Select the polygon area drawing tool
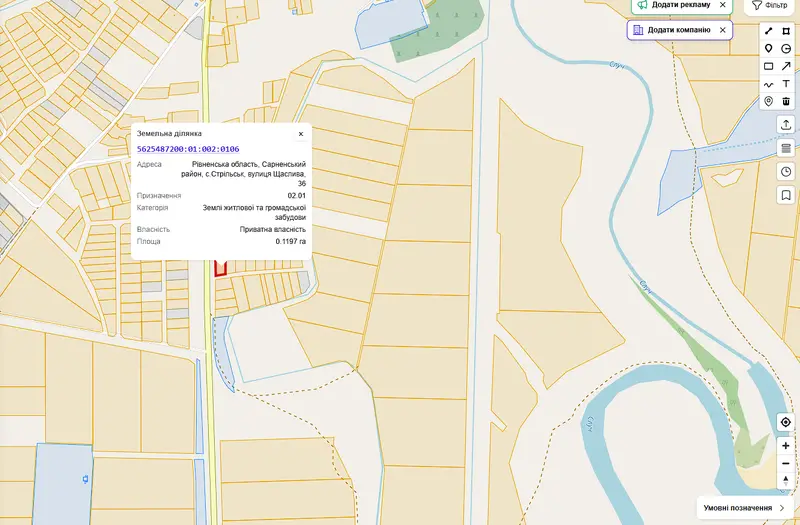 (786, 31)
